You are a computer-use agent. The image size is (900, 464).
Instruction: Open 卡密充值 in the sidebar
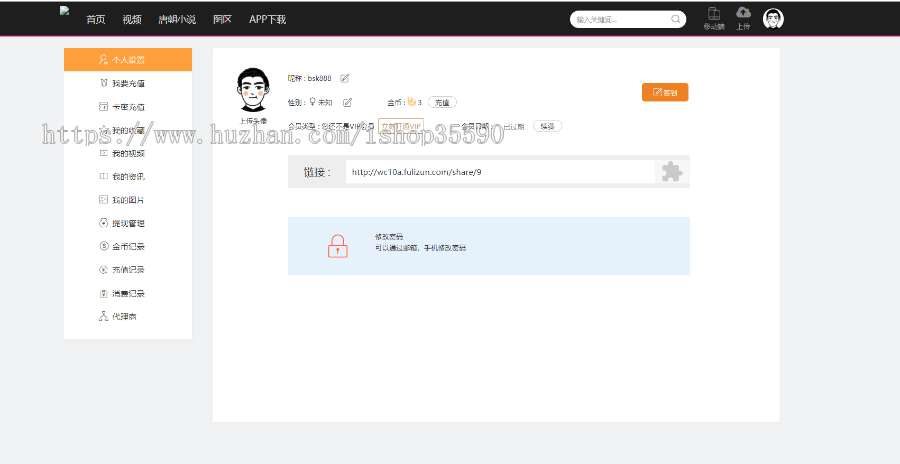tap(127, 107)
